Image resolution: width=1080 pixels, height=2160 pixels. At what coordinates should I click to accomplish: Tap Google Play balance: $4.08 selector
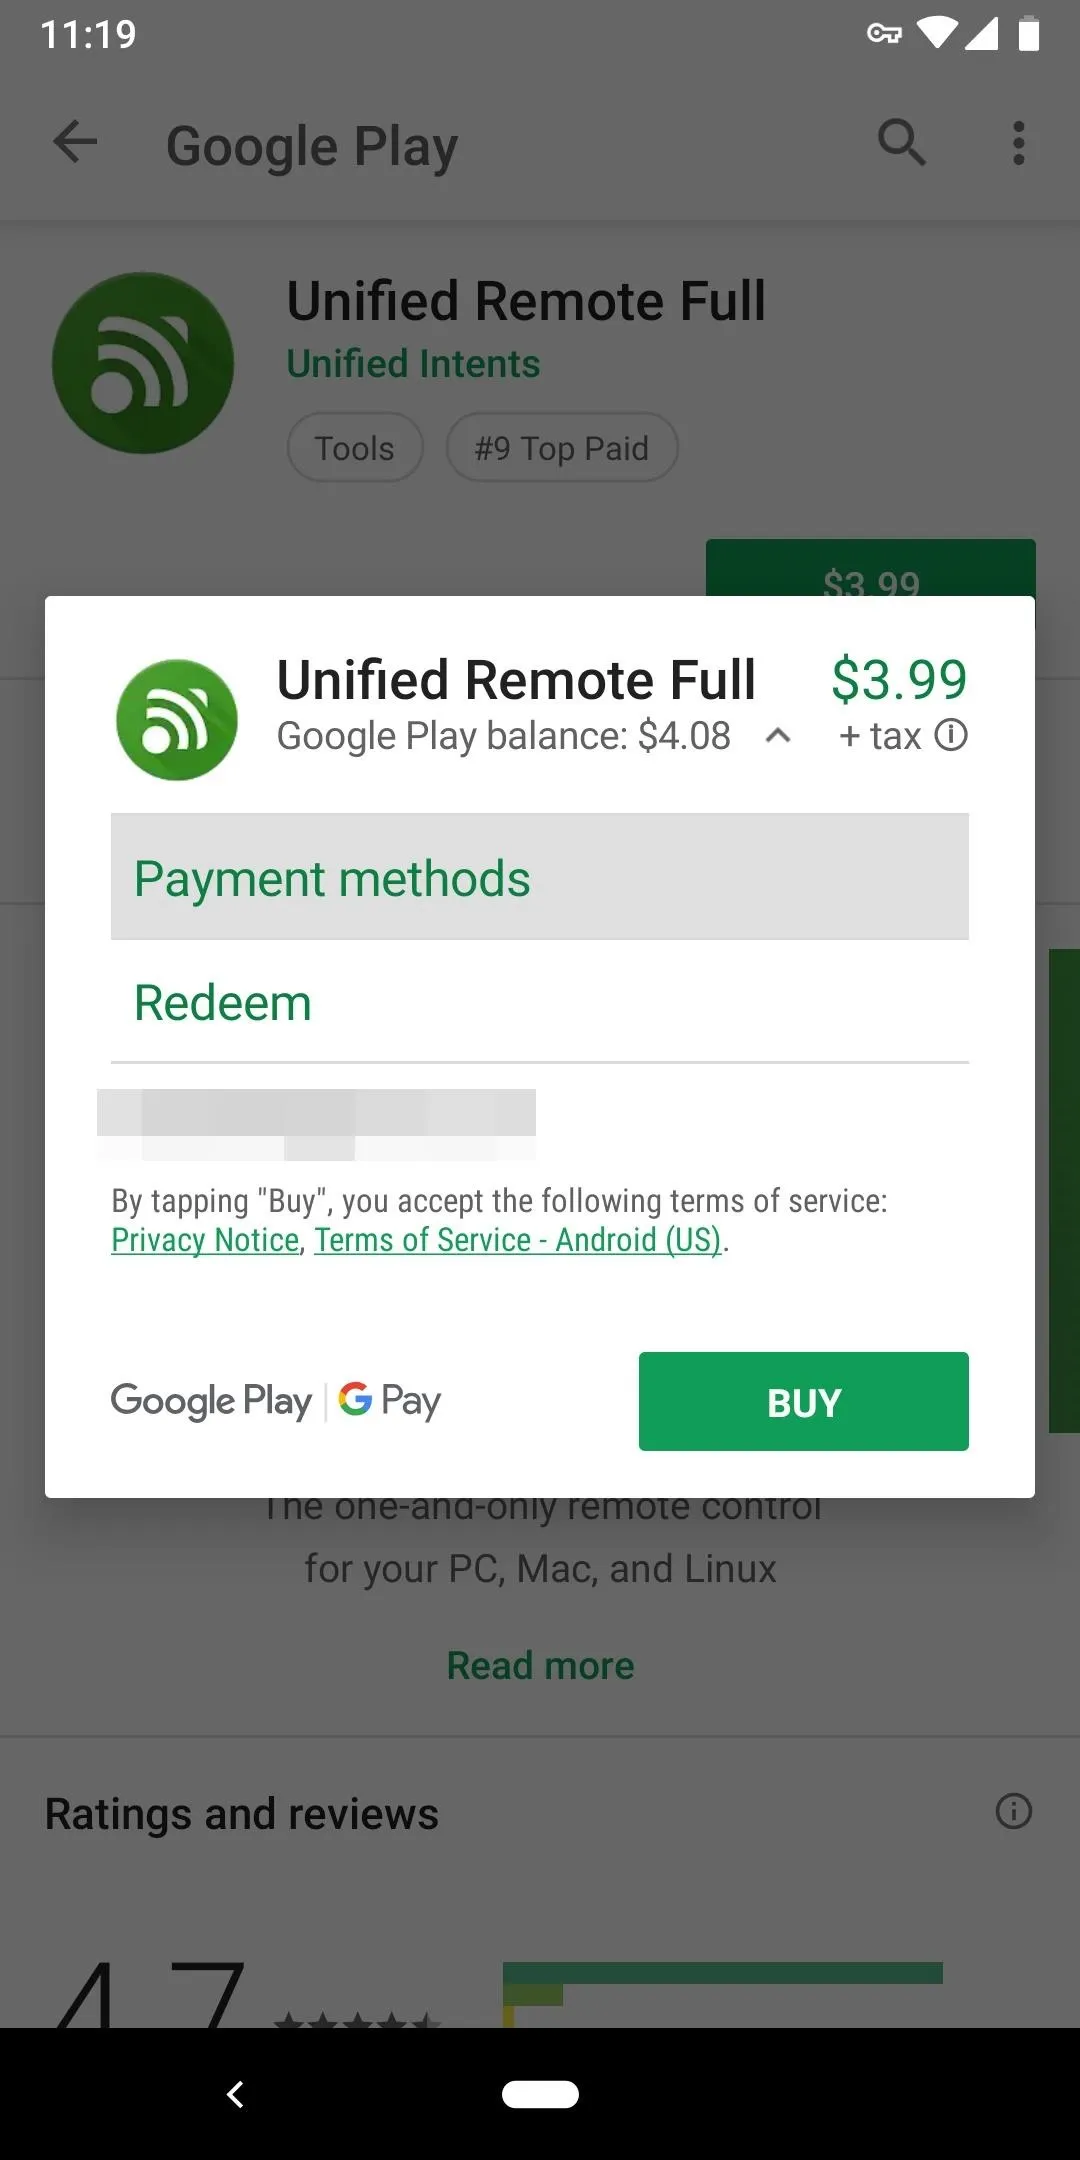click(x=504, y=736)
